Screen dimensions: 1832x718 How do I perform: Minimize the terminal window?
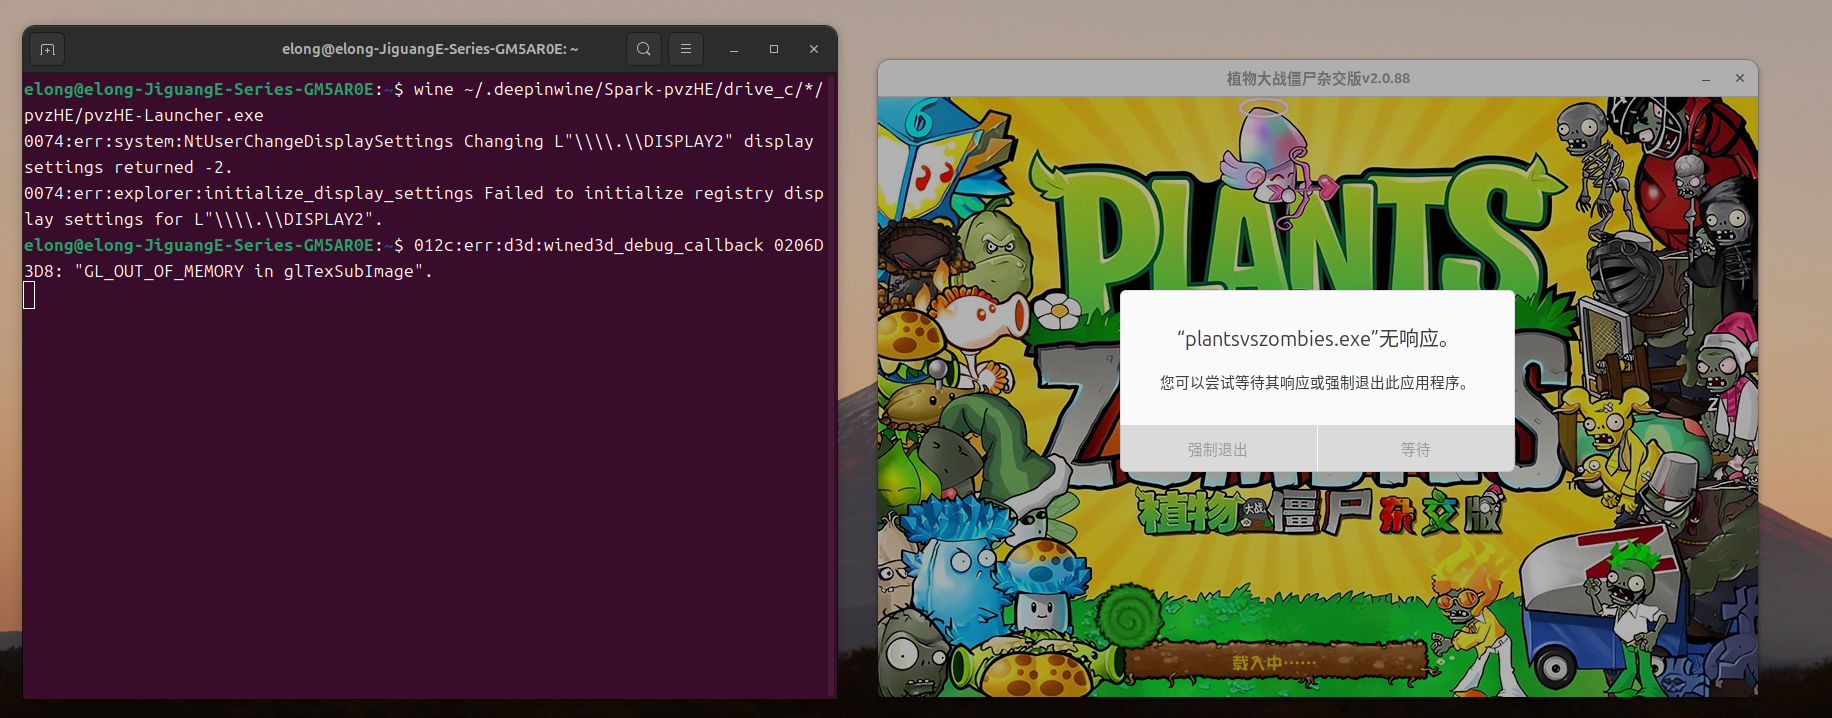click(x=734, y=49)
